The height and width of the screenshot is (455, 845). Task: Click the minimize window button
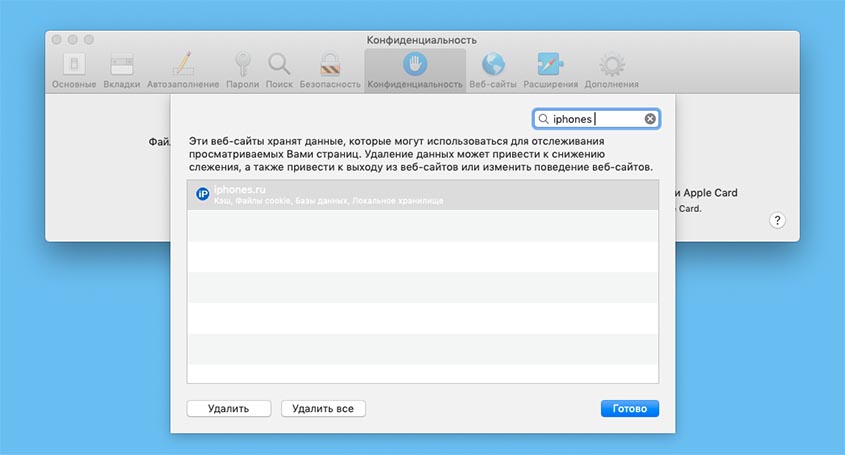tap(73, 39)
